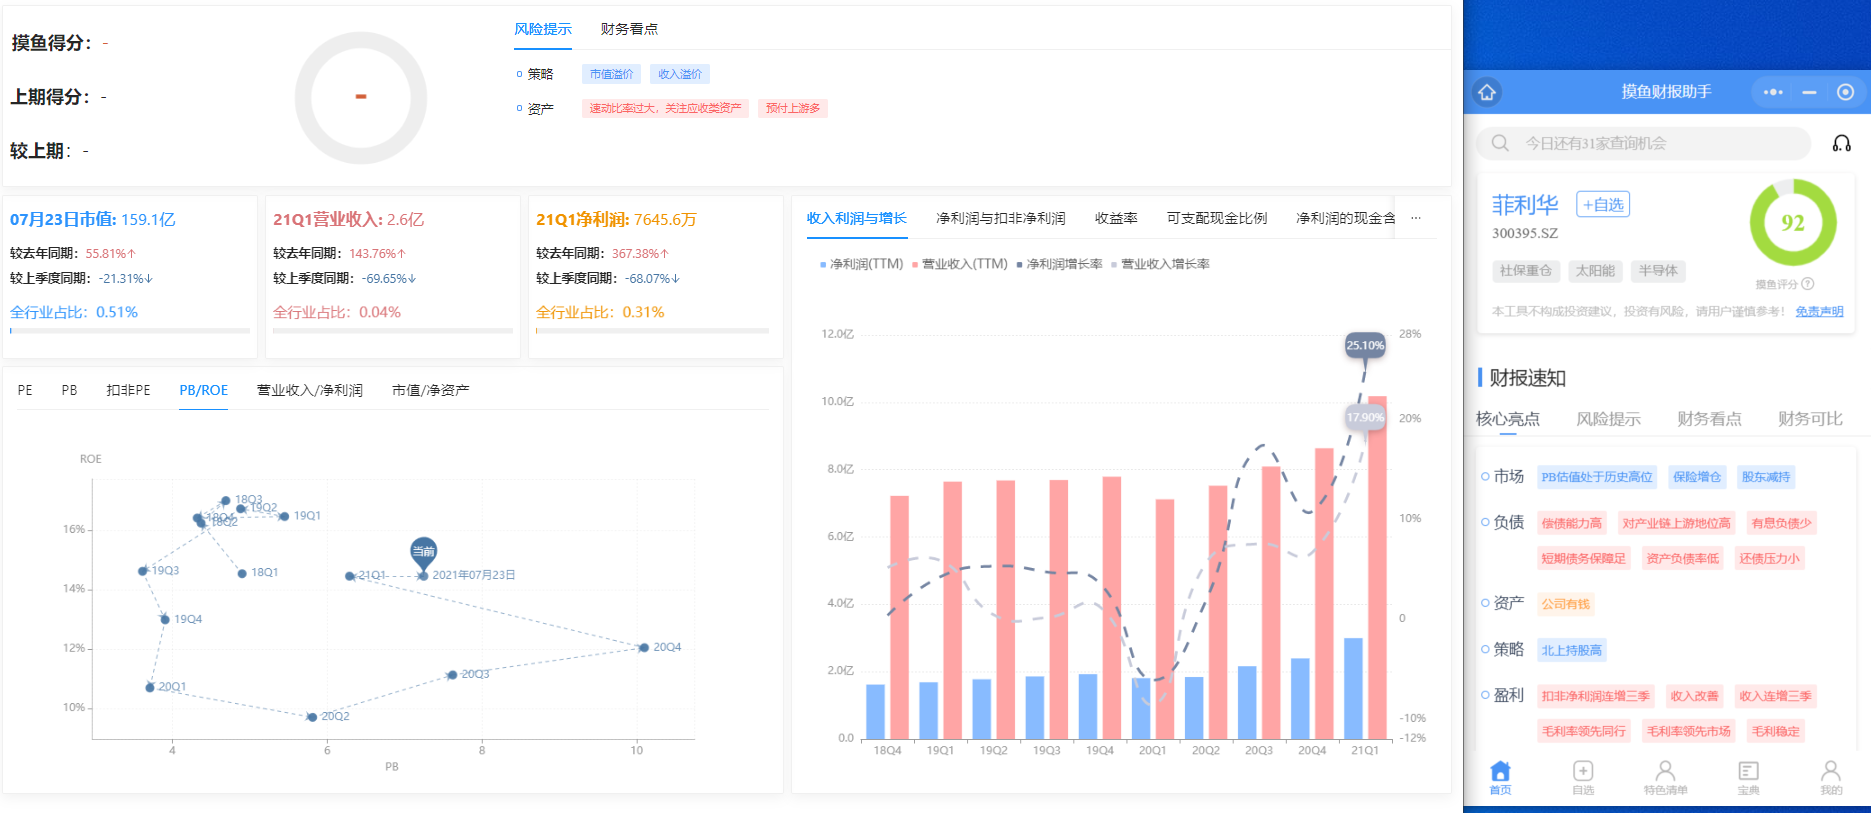1871x813 pixels.
Task: Select the 营业收入/净利润 tab
Action: pyautogui.click(x=310, y=390)
